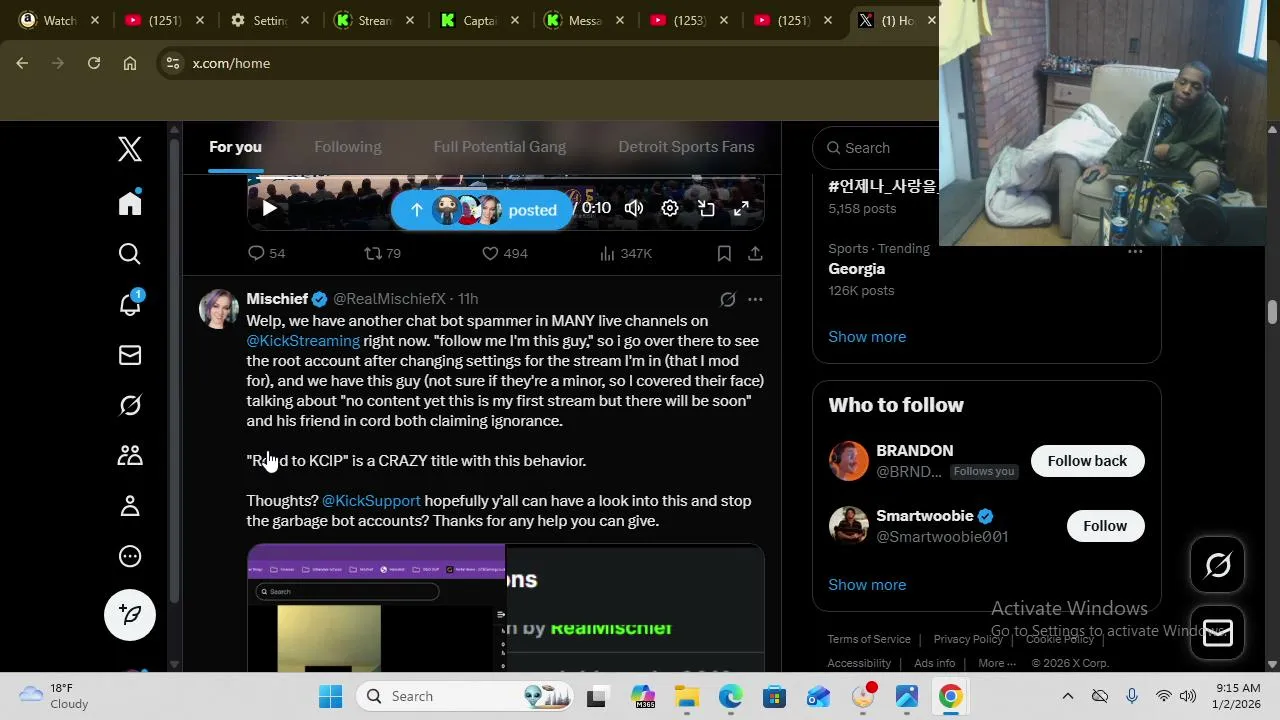Screen dimensions: 1280x720
Task: Reply to post with 54 comments
Action: 266,254
